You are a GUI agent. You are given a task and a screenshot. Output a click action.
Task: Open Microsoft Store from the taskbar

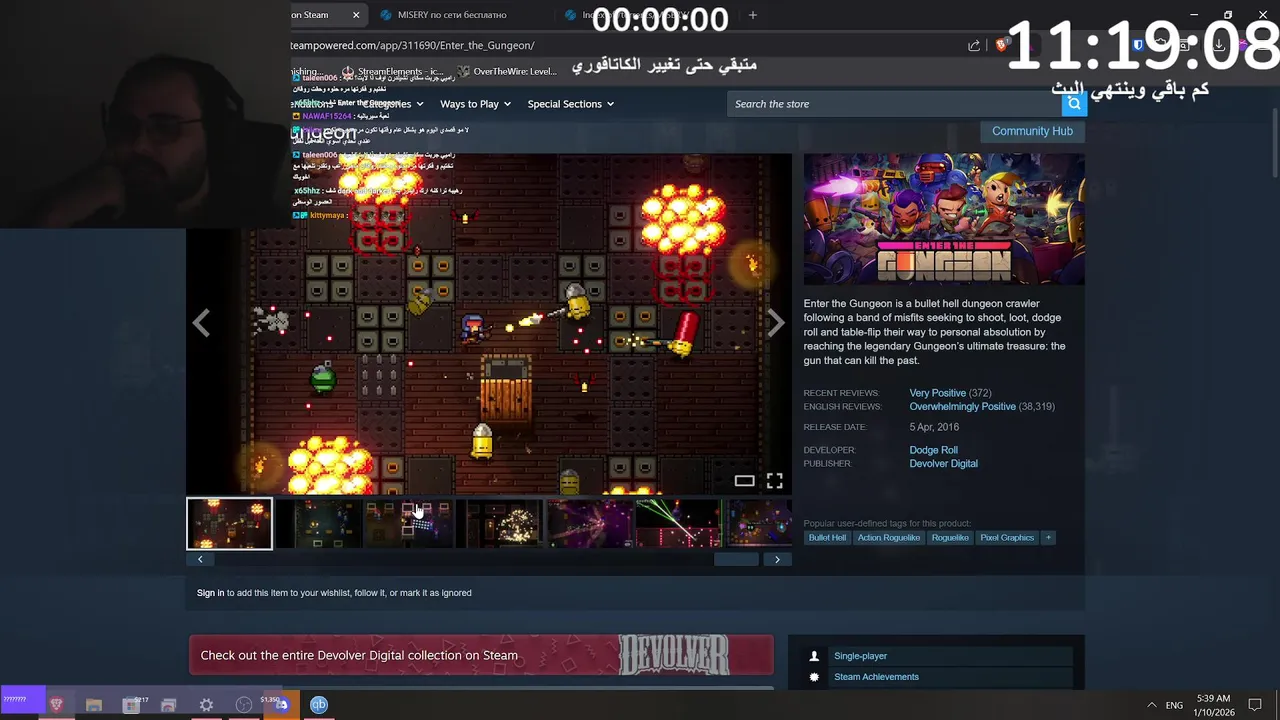[131, 705]
